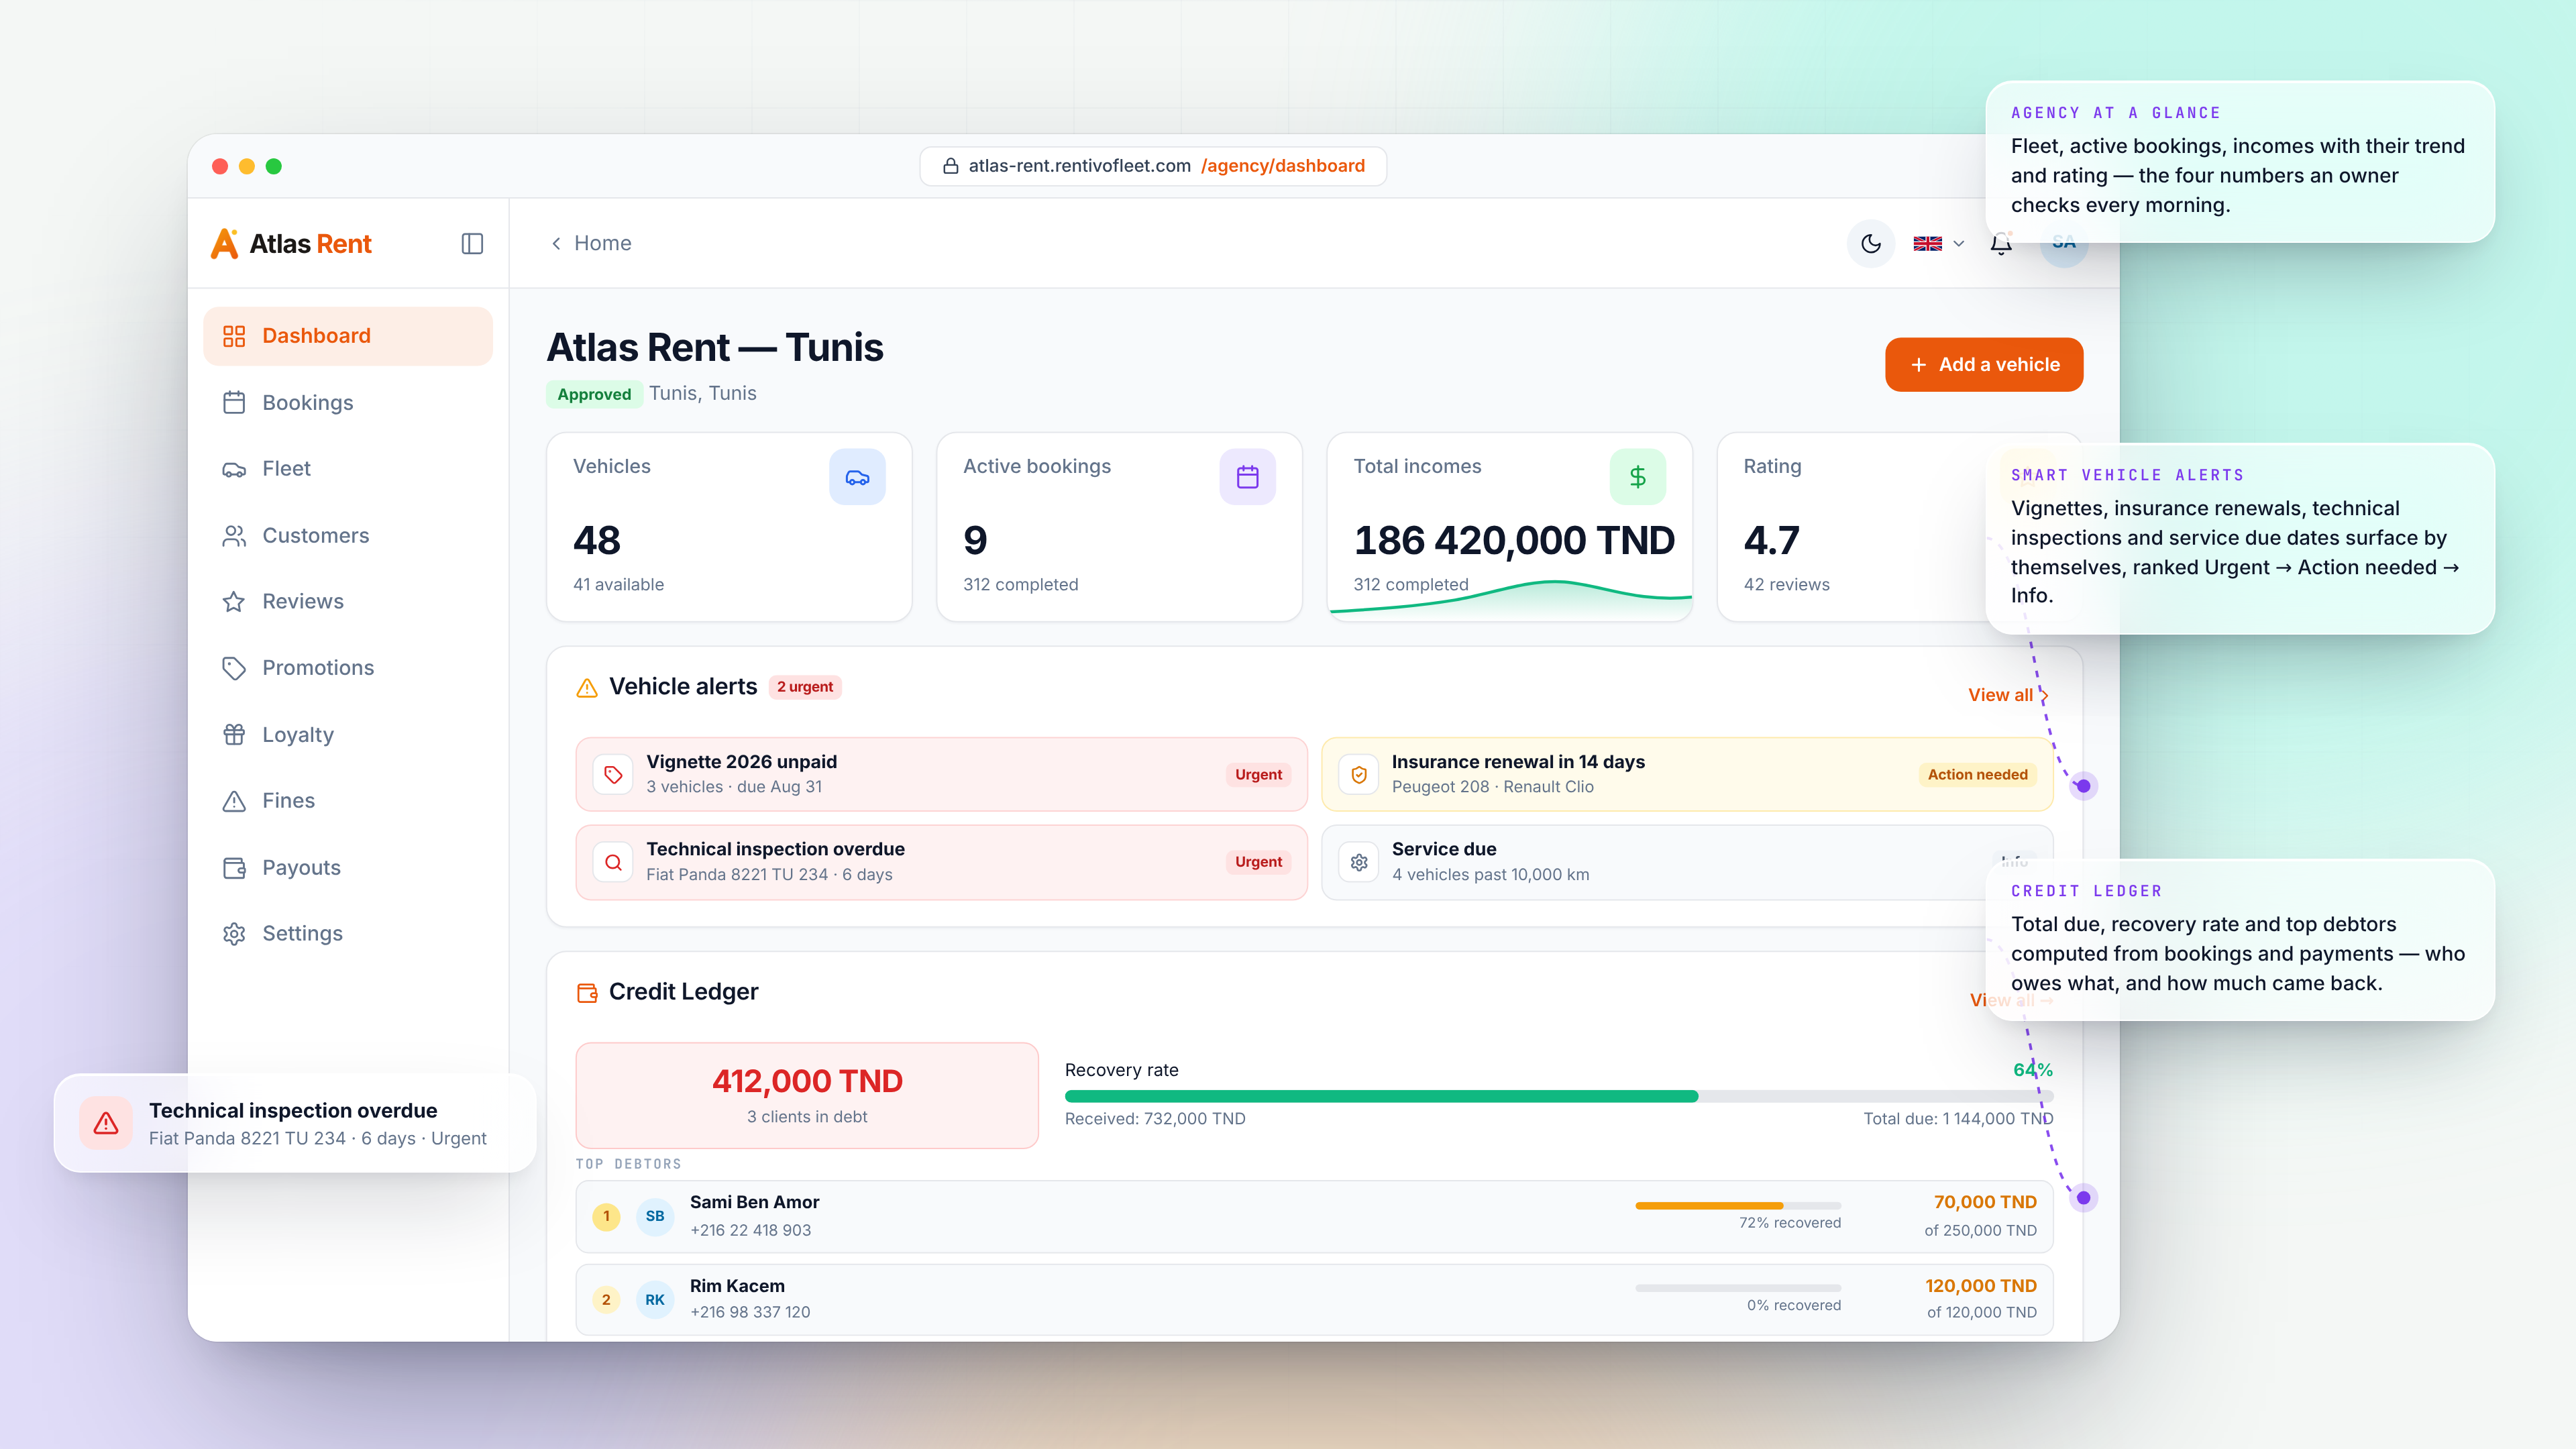Screen dimensions: 2576x1449
Task: Click the Settings gear icon in sidebar
Action: (x=234, y=933)
